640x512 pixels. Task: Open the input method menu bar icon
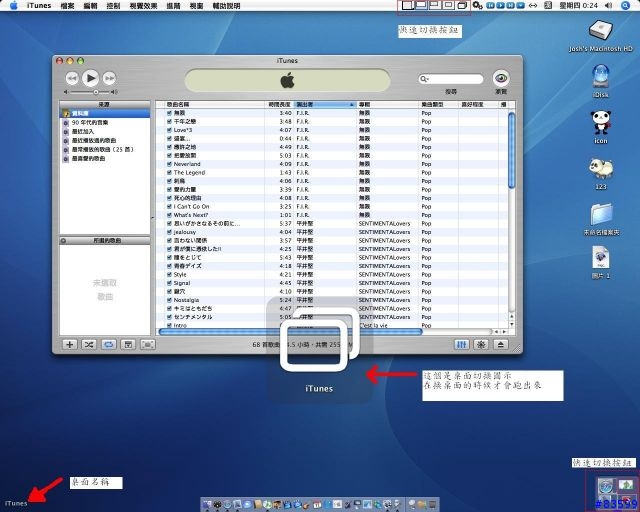548,5
